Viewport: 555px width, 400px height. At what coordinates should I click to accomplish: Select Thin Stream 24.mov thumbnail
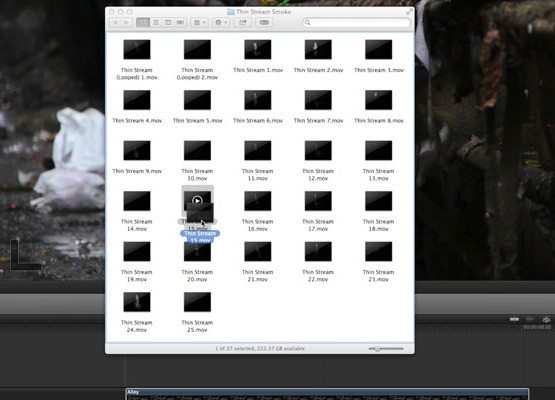[137, 302]
